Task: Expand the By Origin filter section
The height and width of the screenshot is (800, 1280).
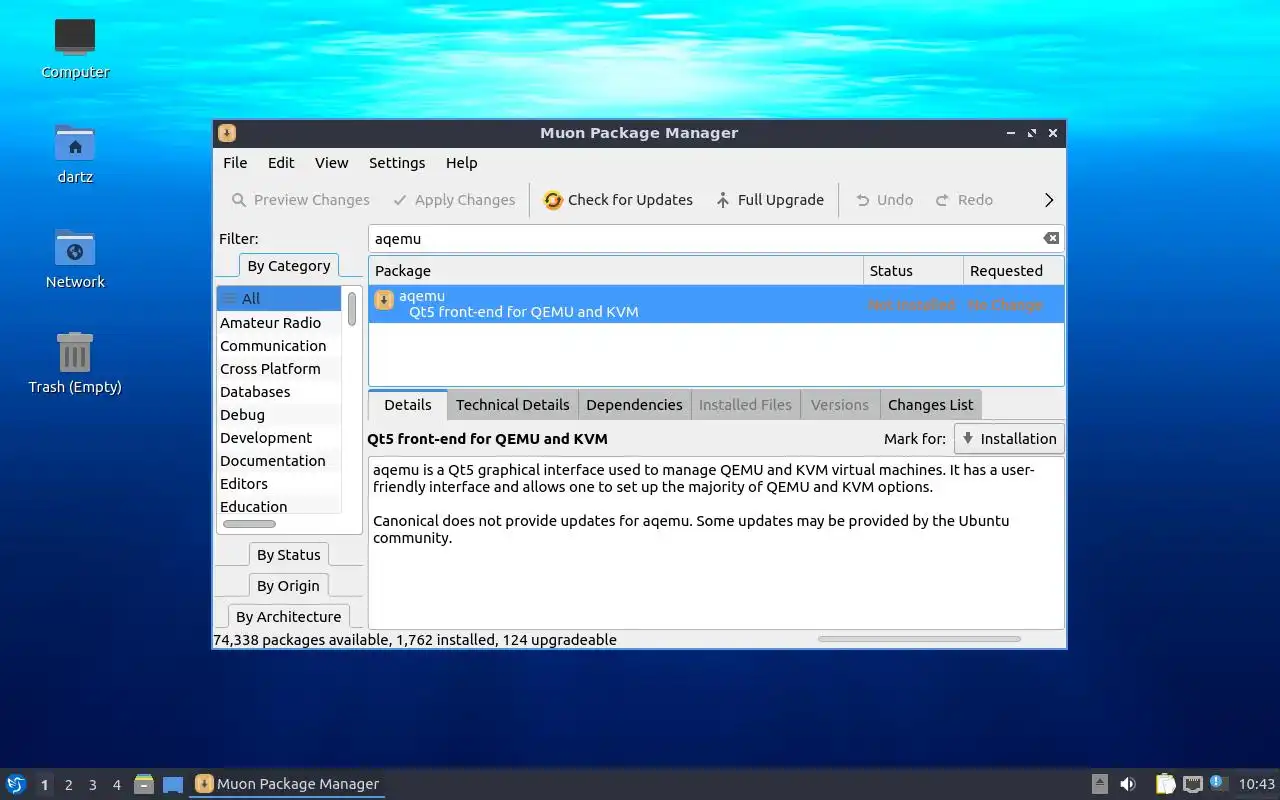Action: (288, 586)
